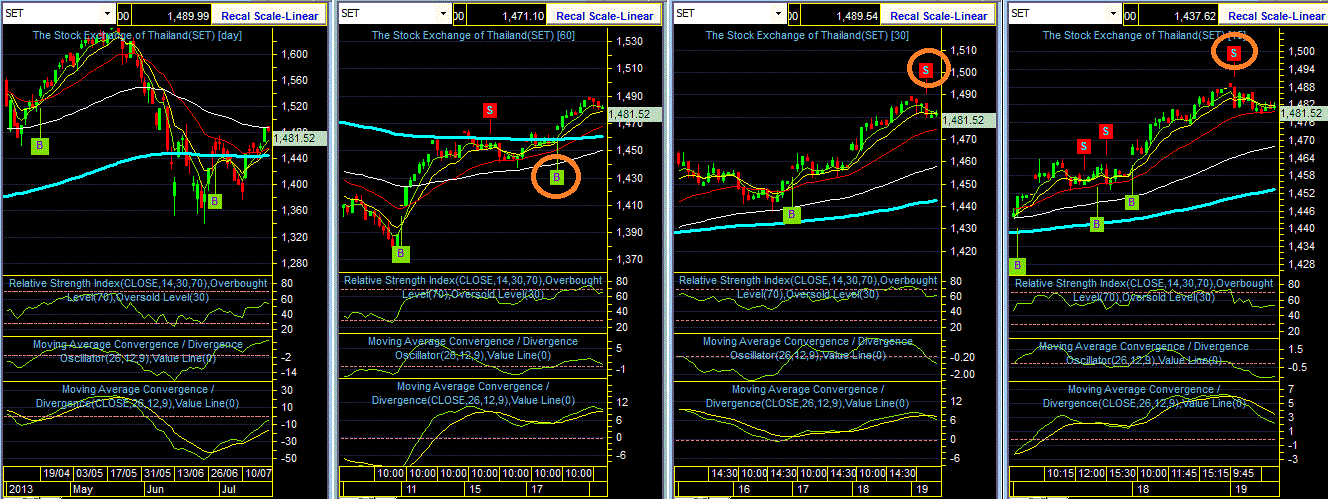1328x499 pixels.
Task: Click the 1,510 price level on the [30] chart axis
Action: point(965,50)
